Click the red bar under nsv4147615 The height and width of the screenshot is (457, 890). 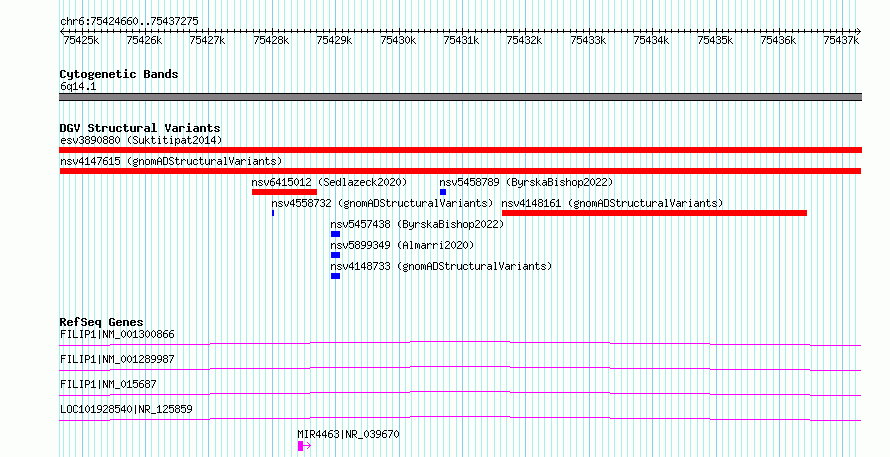coord(460,171)
